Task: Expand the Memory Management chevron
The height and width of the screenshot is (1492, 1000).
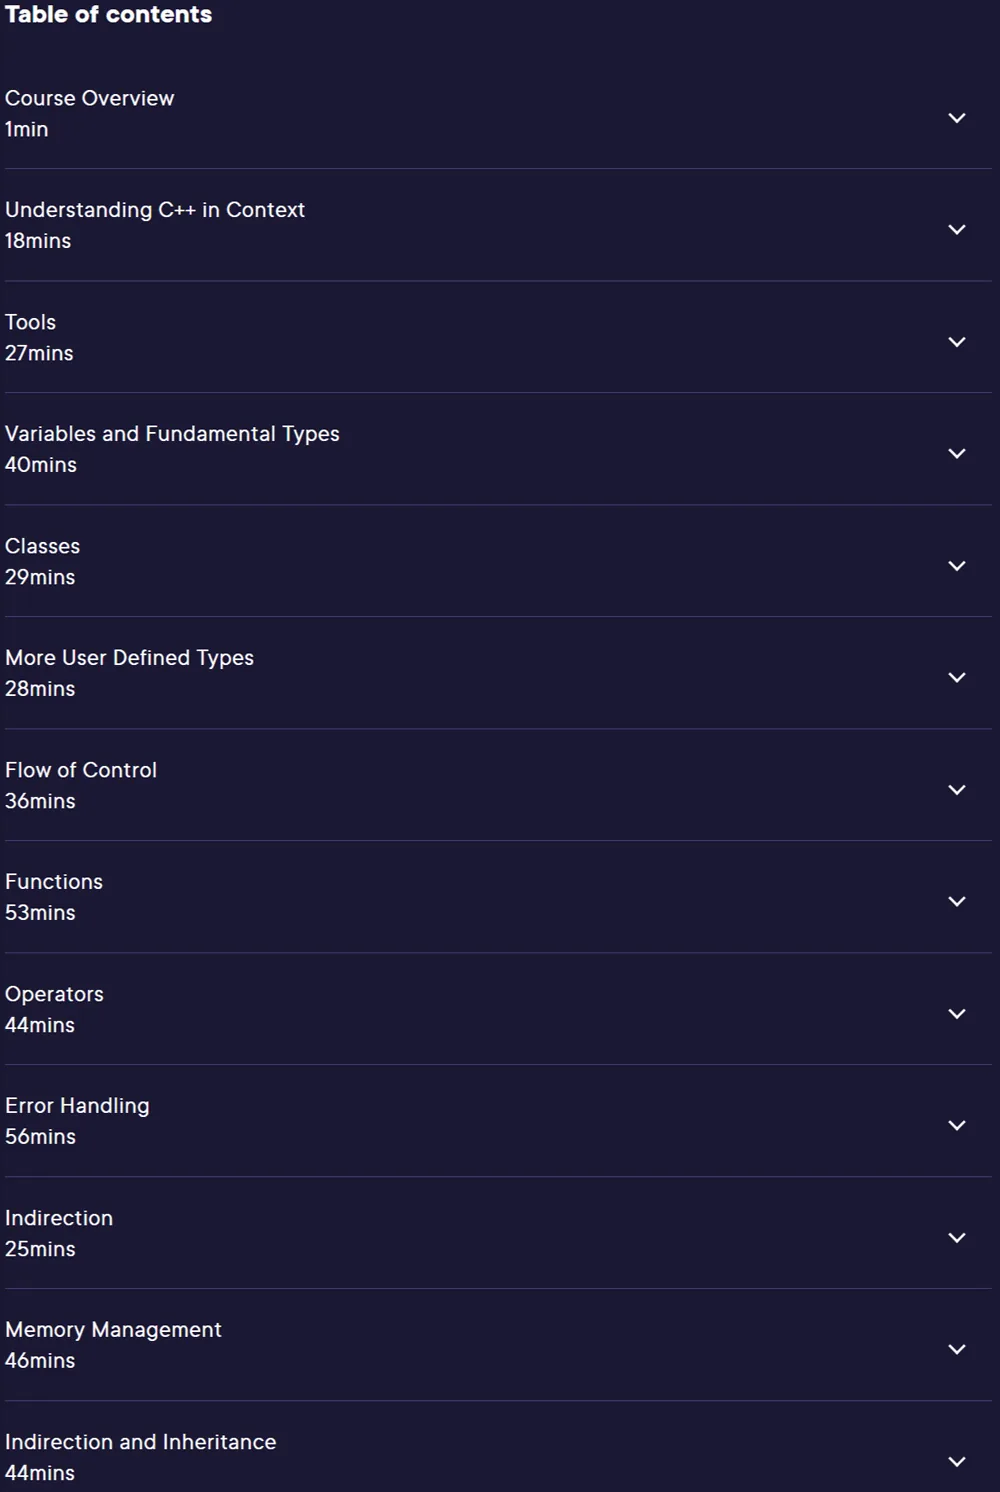Action: [x=957, y=1350]
